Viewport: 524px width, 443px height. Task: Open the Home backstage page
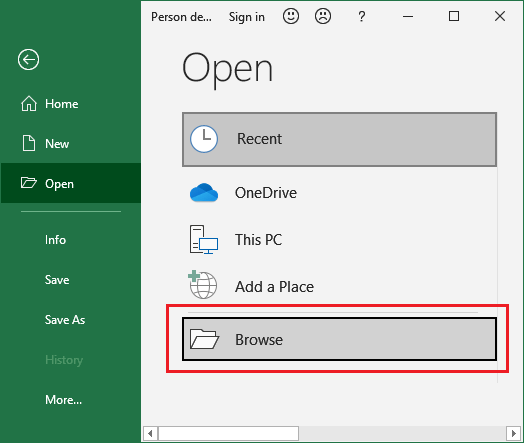[71, 104]
